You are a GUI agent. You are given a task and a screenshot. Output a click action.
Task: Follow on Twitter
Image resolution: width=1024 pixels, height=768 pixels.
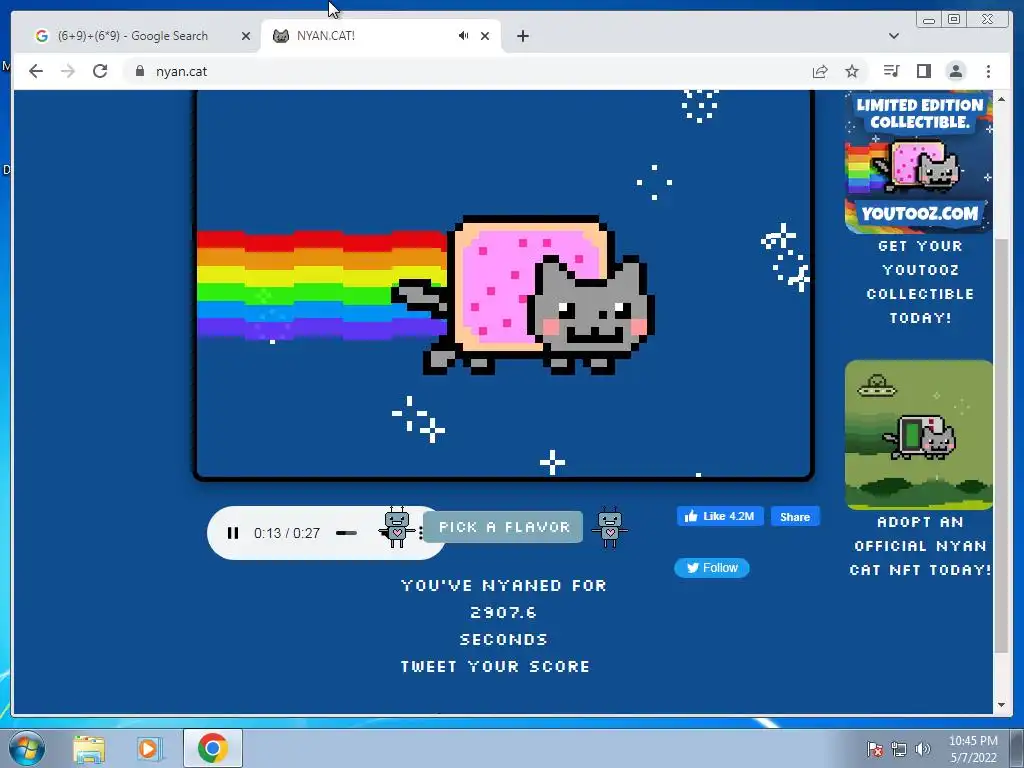[x=712, y=568]
